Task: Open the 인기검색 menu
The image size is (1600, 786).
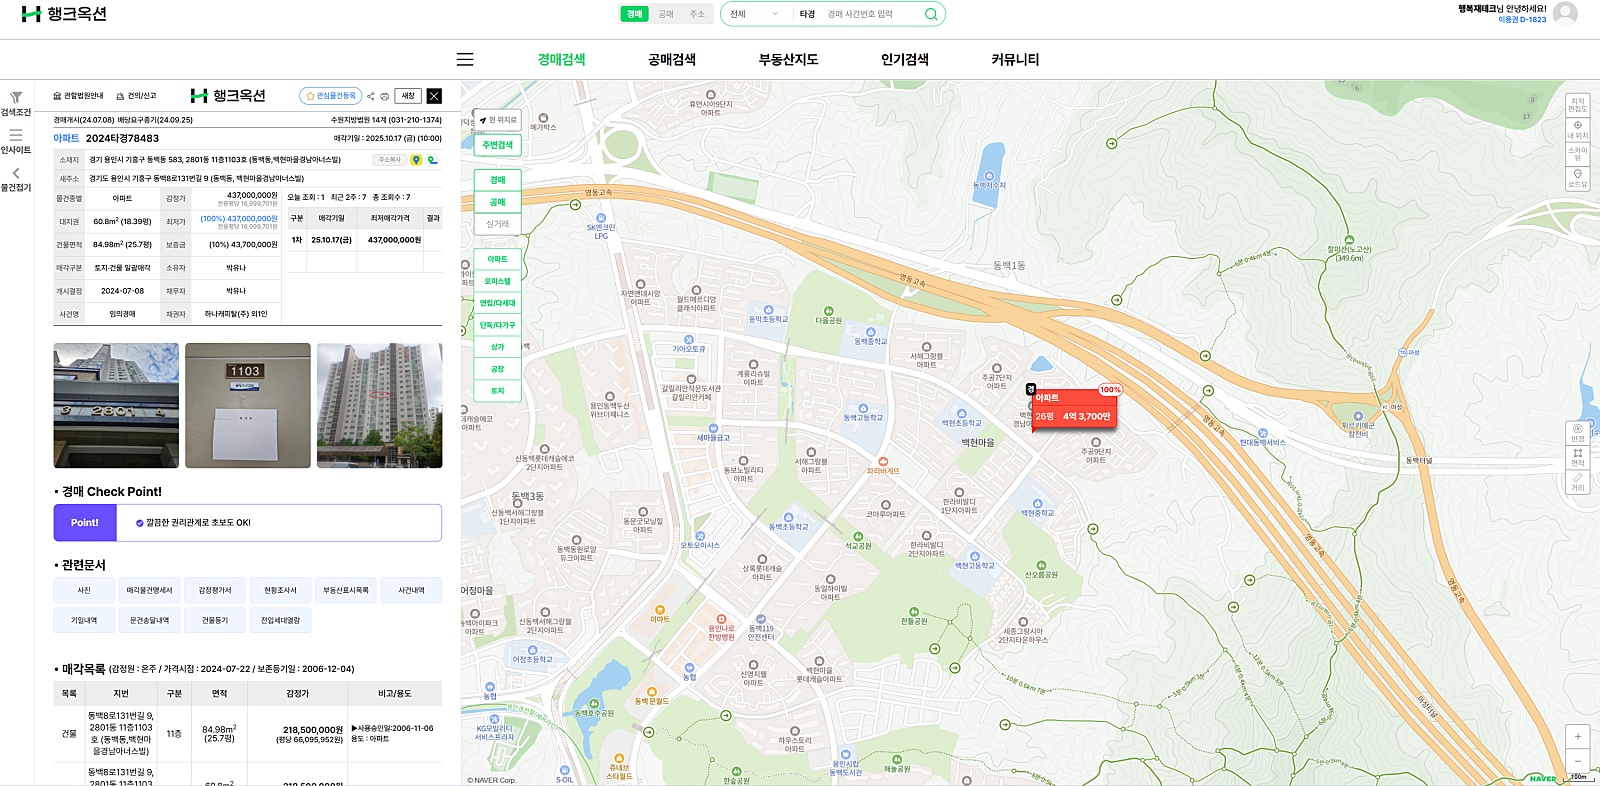Action: click(905, 60)
